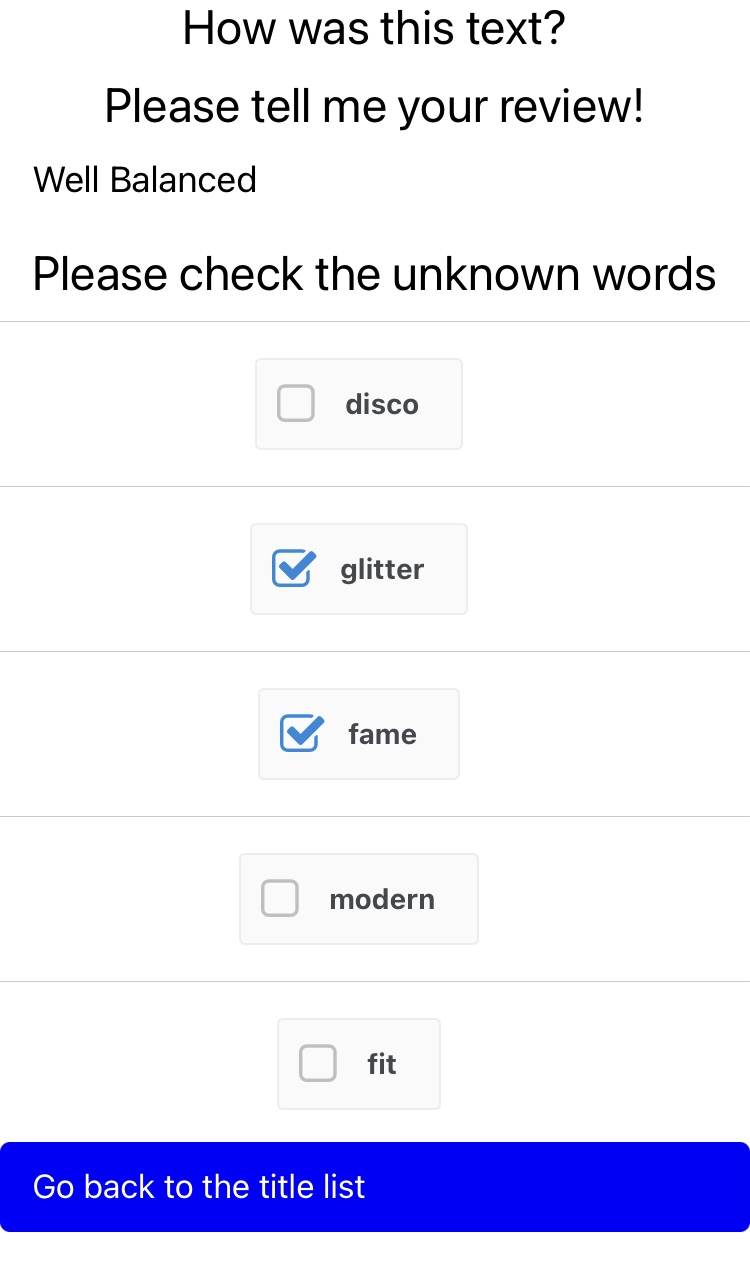Tick the modern checkbox
This screenshot has height=1272, width=750.
[280, 898]
